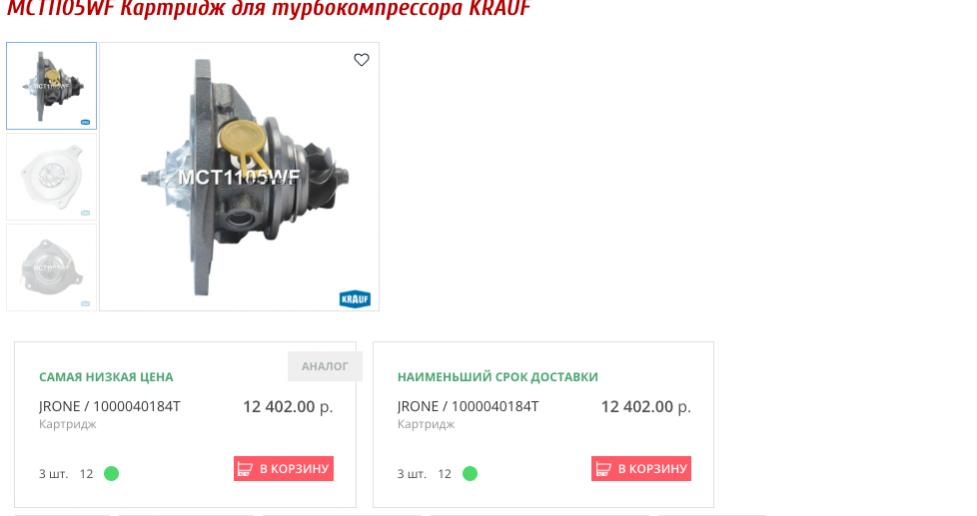
Task: Click the САМАЯ НИЗКАЯ ЦЕНА heading
Action: coord(106,377)
